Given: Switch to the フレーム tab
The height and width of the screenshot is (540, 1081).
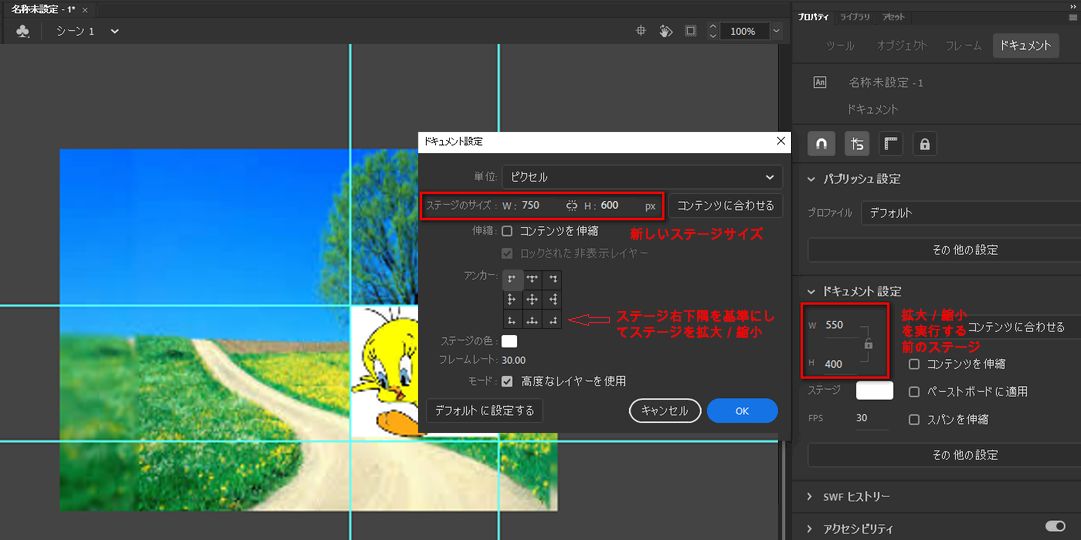Looking at the screenshot, I should click(x=963, y=46).
